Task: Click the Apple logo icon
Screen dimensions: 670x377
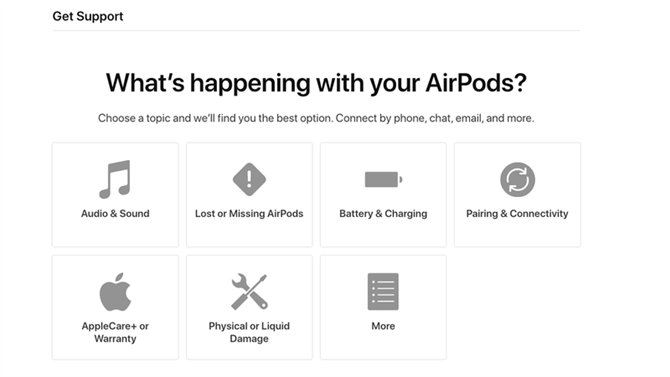Action: click(115, 292)
